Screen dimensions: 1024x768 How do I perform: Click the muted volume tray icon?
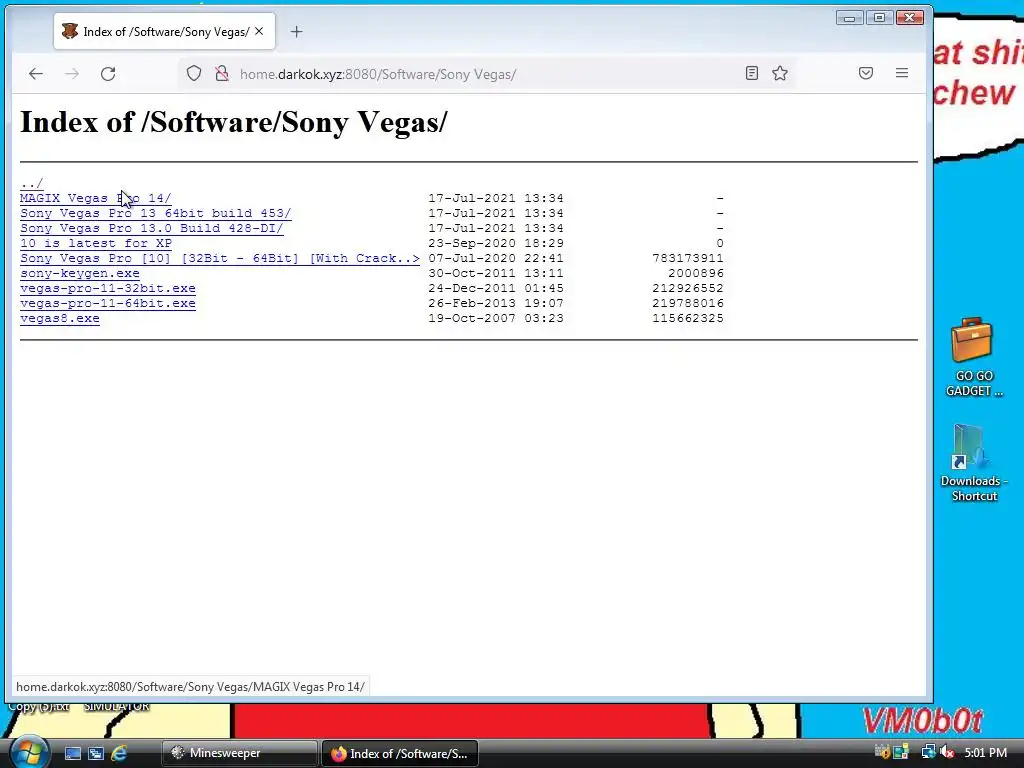pos(947,753)
